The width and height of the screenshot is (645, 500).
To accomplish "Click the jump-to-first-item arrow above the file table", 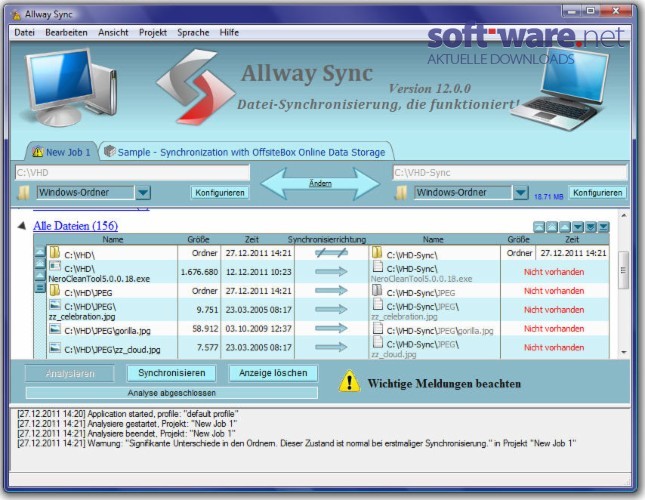I will tap(539, 227).
